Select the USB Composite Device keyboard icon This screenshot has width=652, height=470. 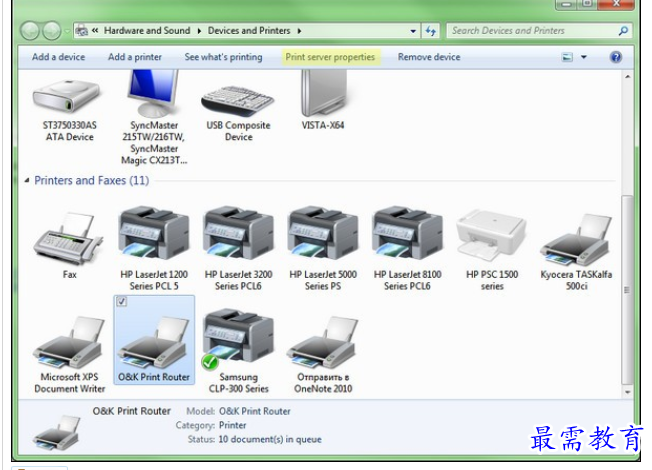pos(237,101)
